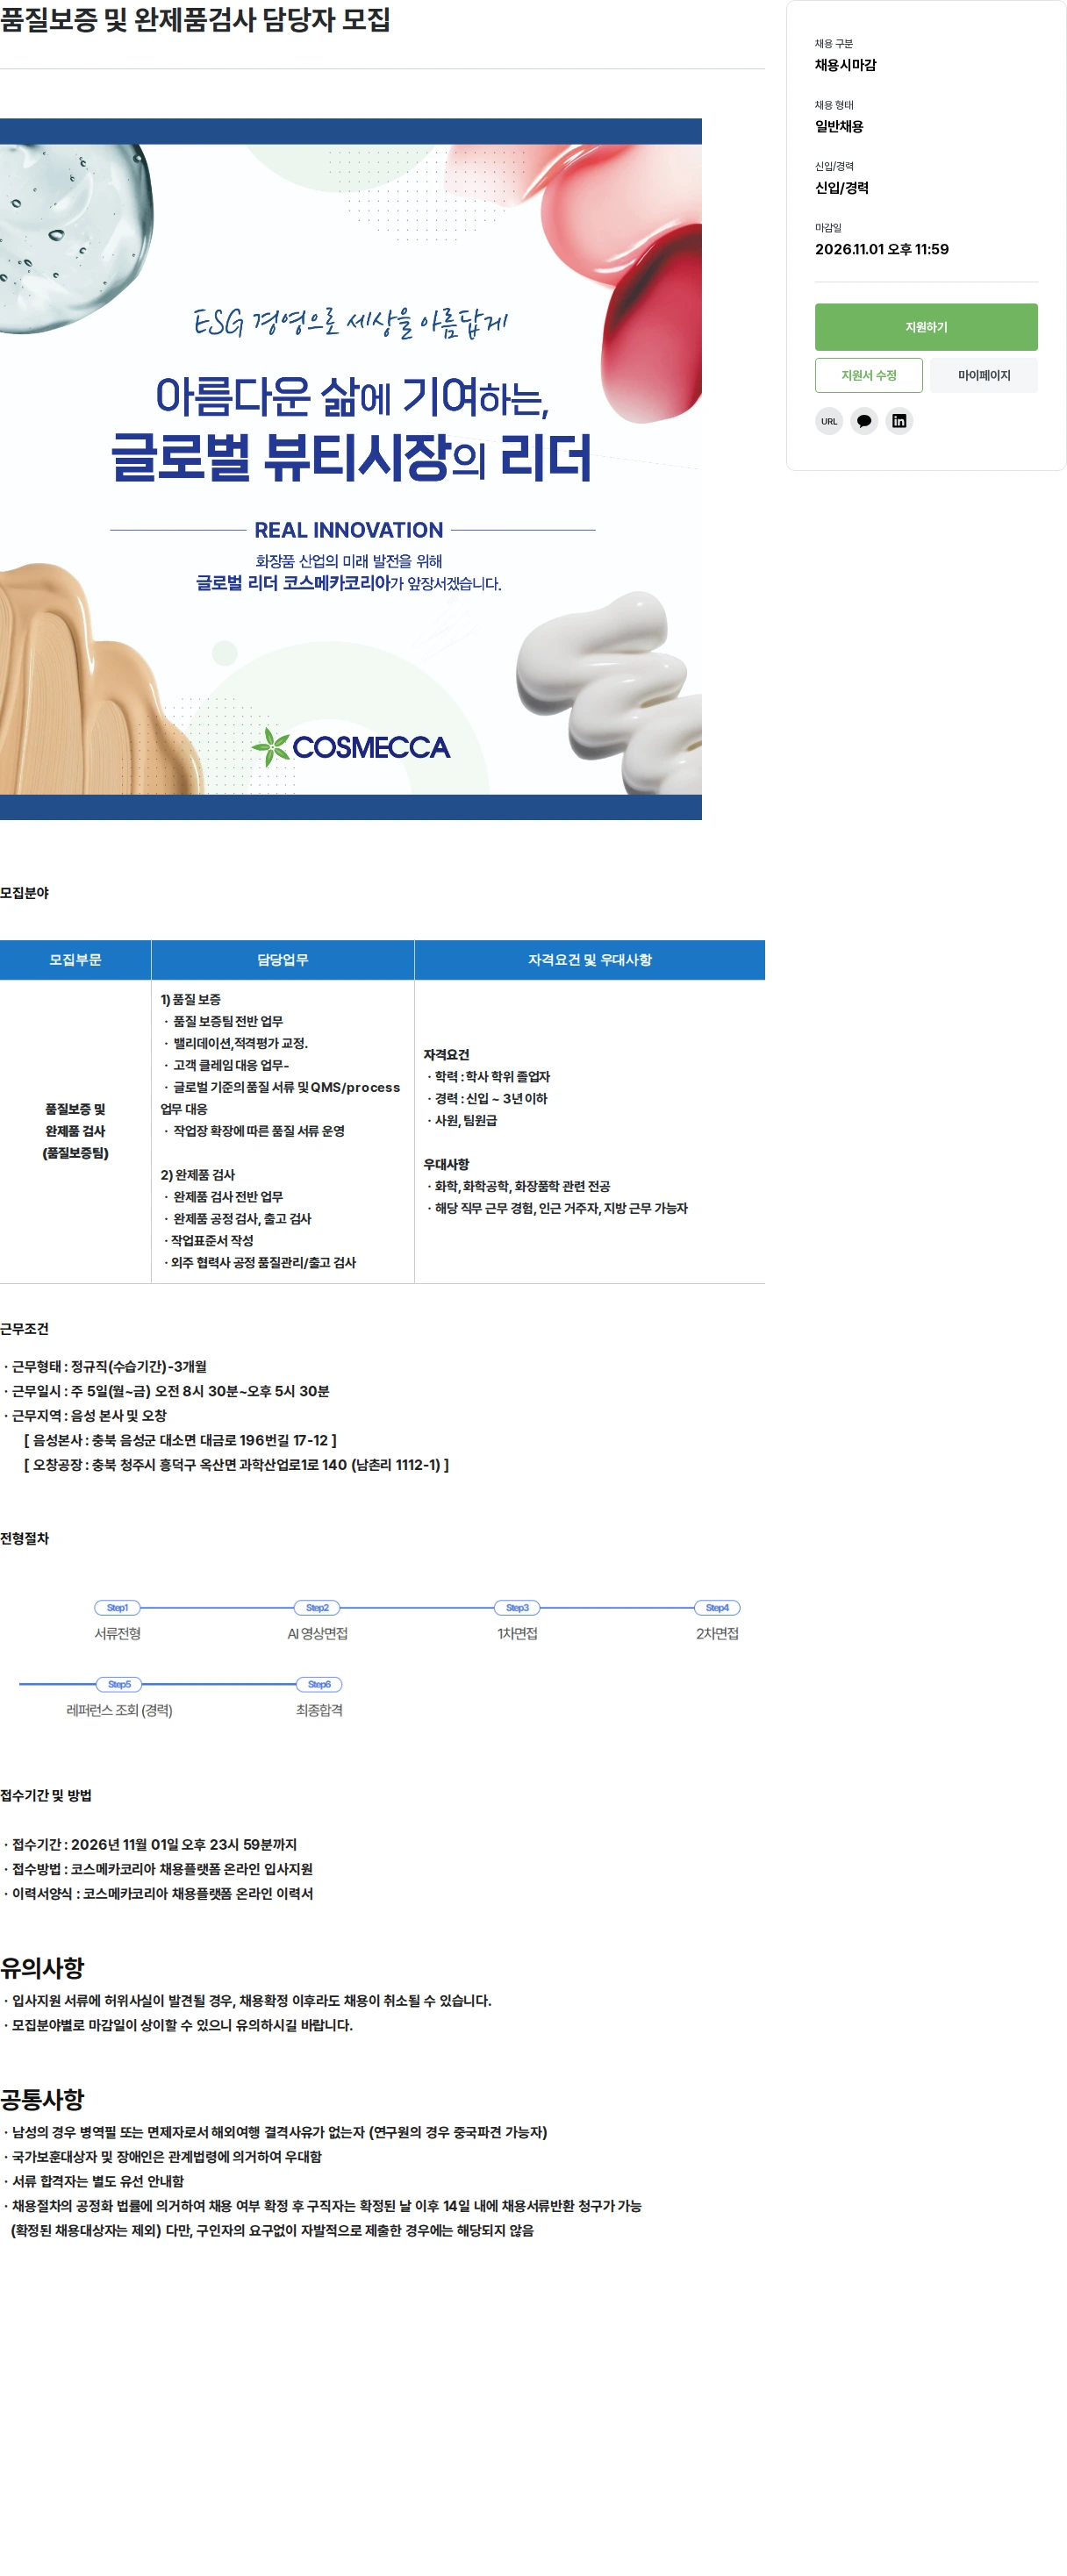Screen dimensions: 1067x2576
Task: Click the 서류 합격자는 별도 유선 안내함 line
Action: click(x=94, y=2181)
